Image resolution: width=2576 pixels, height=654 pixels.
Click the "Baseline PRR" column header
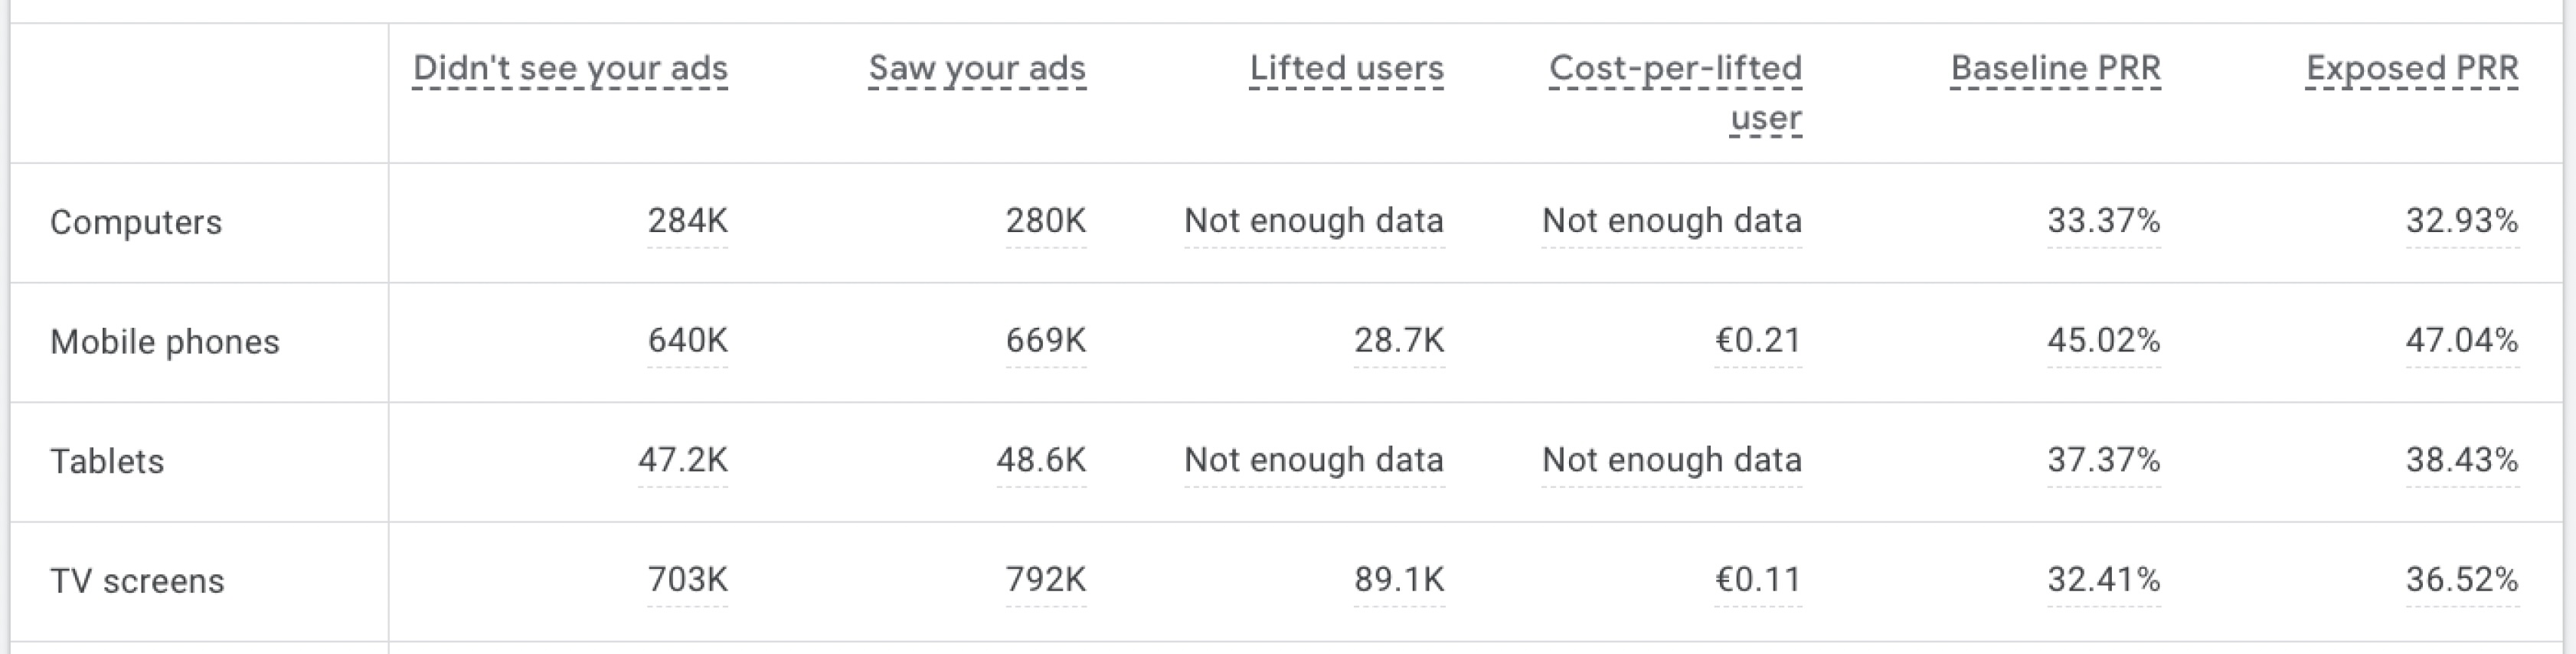2056,68
